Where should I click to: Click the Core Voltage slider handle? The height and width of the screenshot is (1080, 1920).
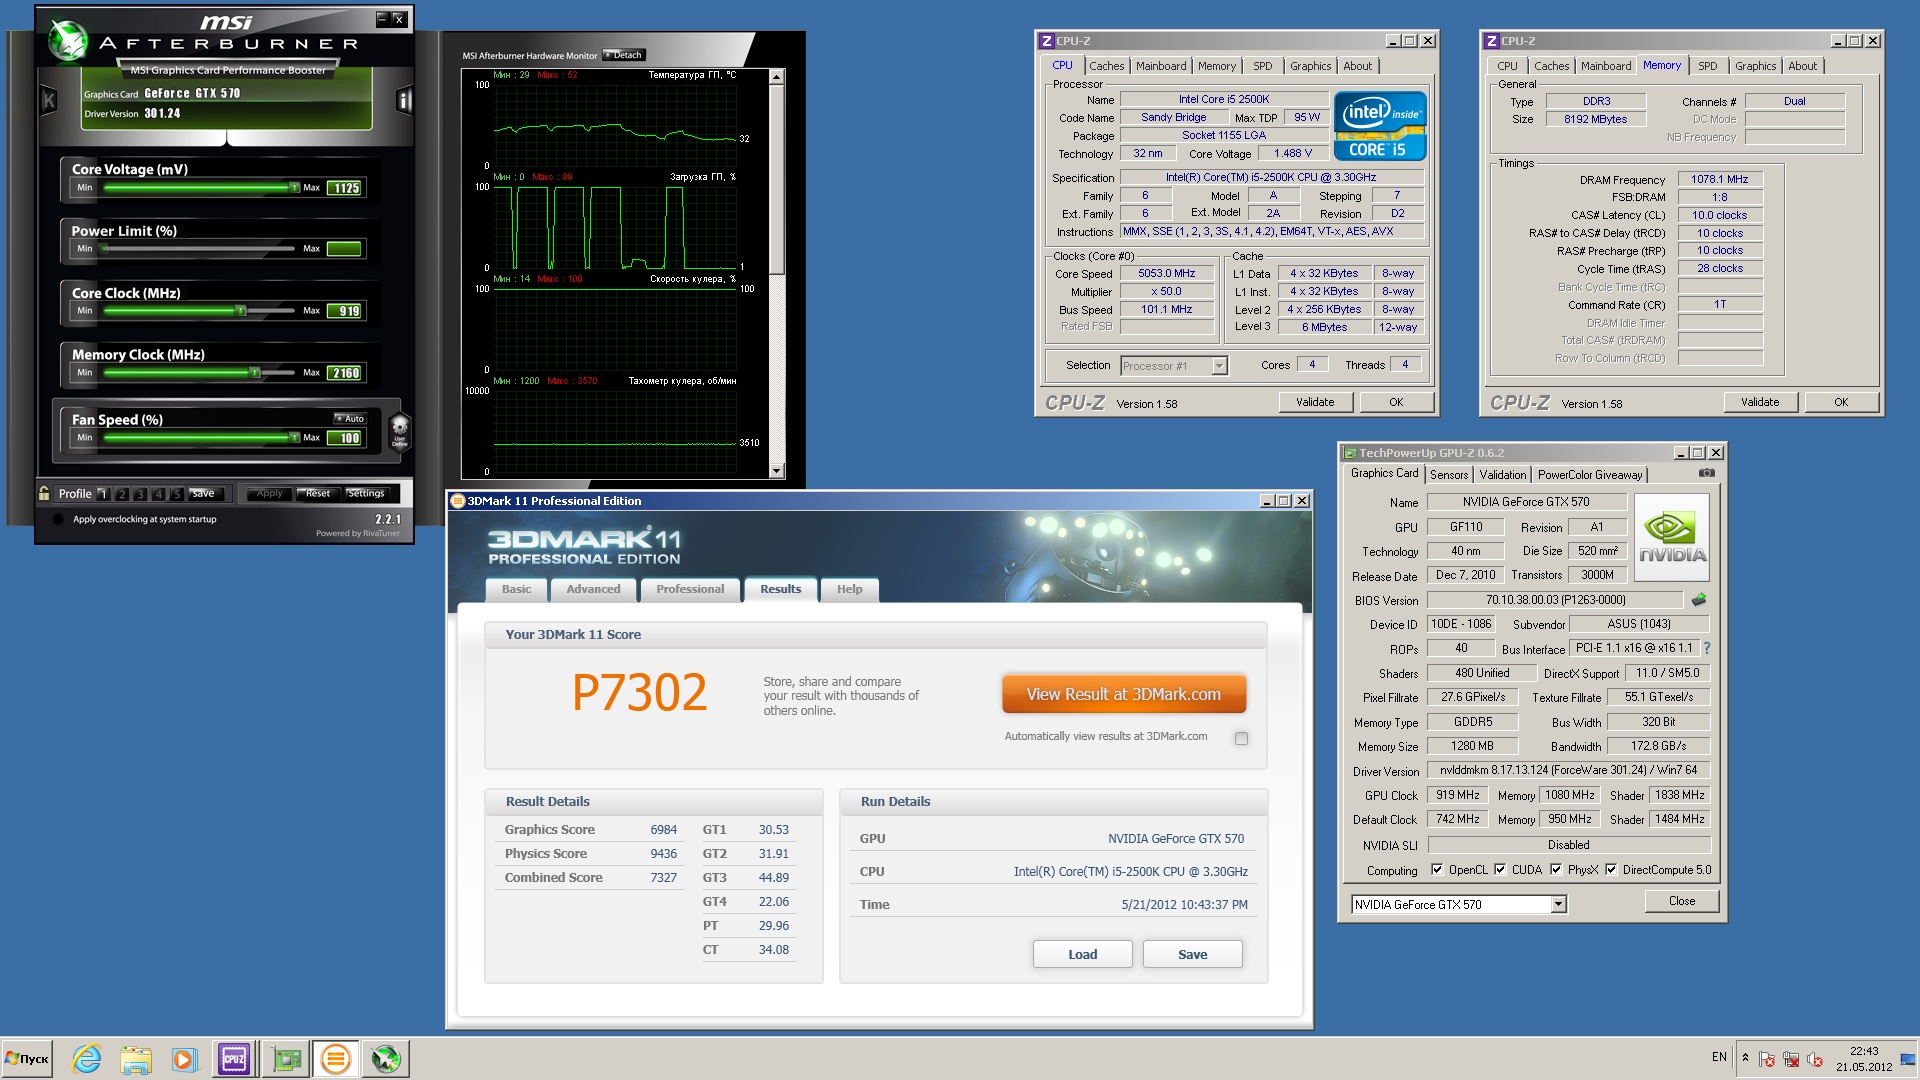click(294, 187)
